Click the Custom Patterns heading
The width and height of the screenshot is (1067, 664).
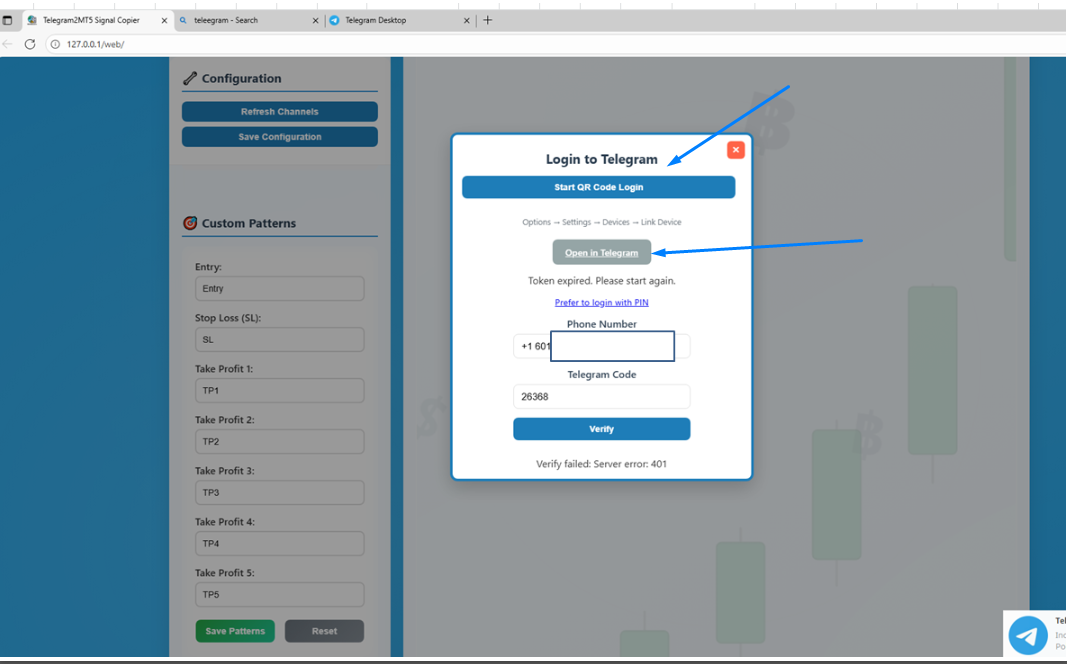click(x=248, y=223)
